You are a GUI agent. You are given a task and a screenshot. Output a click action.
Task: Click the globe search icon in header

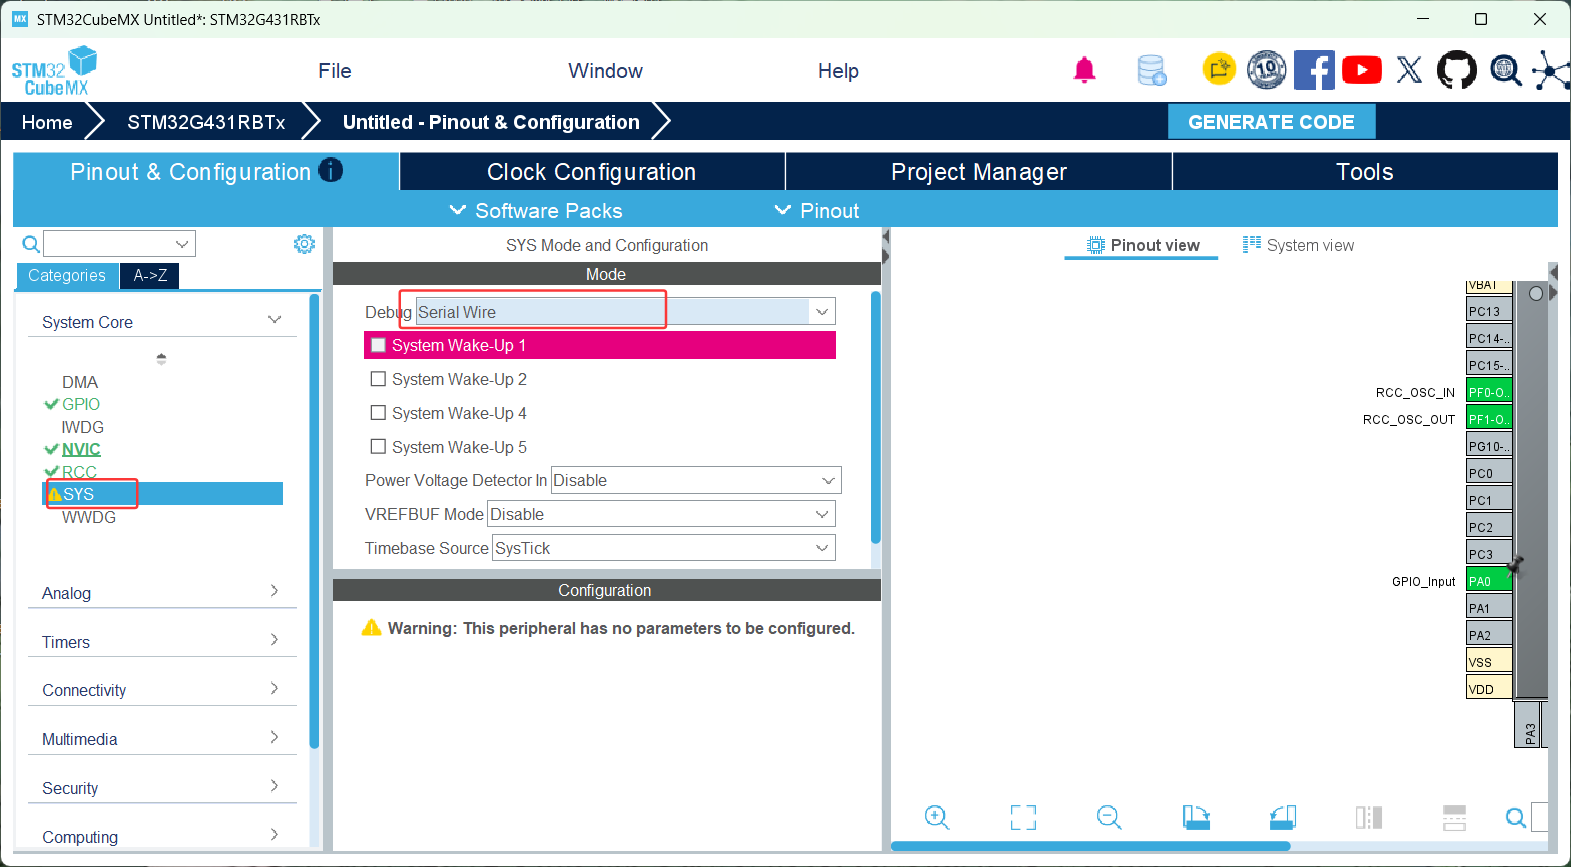1505,70
